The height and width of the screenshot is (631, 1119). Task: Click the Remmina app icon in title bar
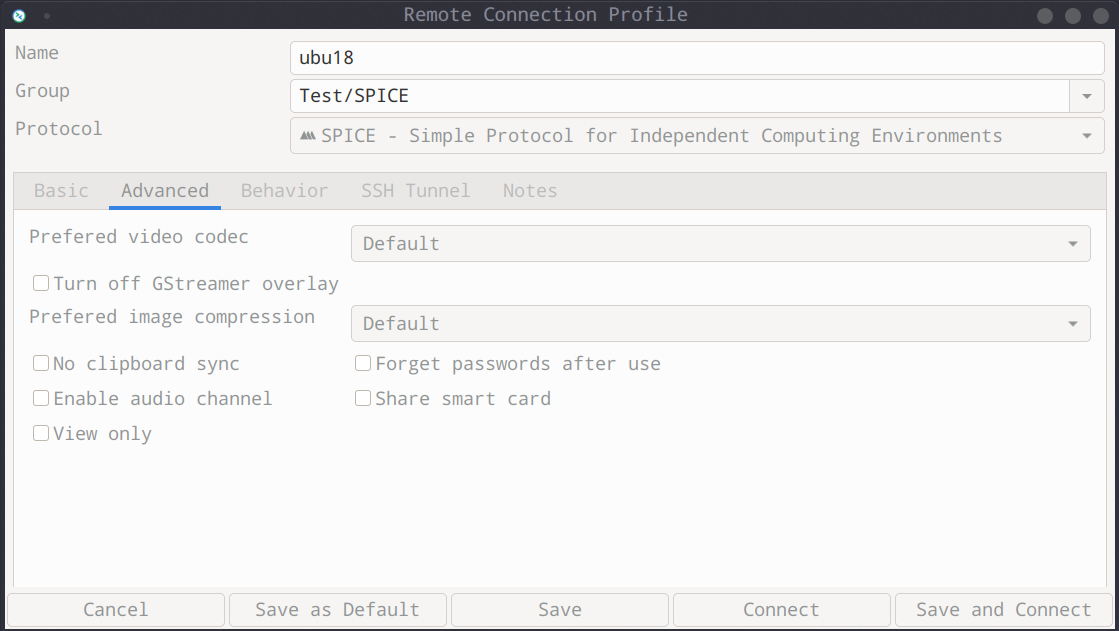(x=18, y=15)
